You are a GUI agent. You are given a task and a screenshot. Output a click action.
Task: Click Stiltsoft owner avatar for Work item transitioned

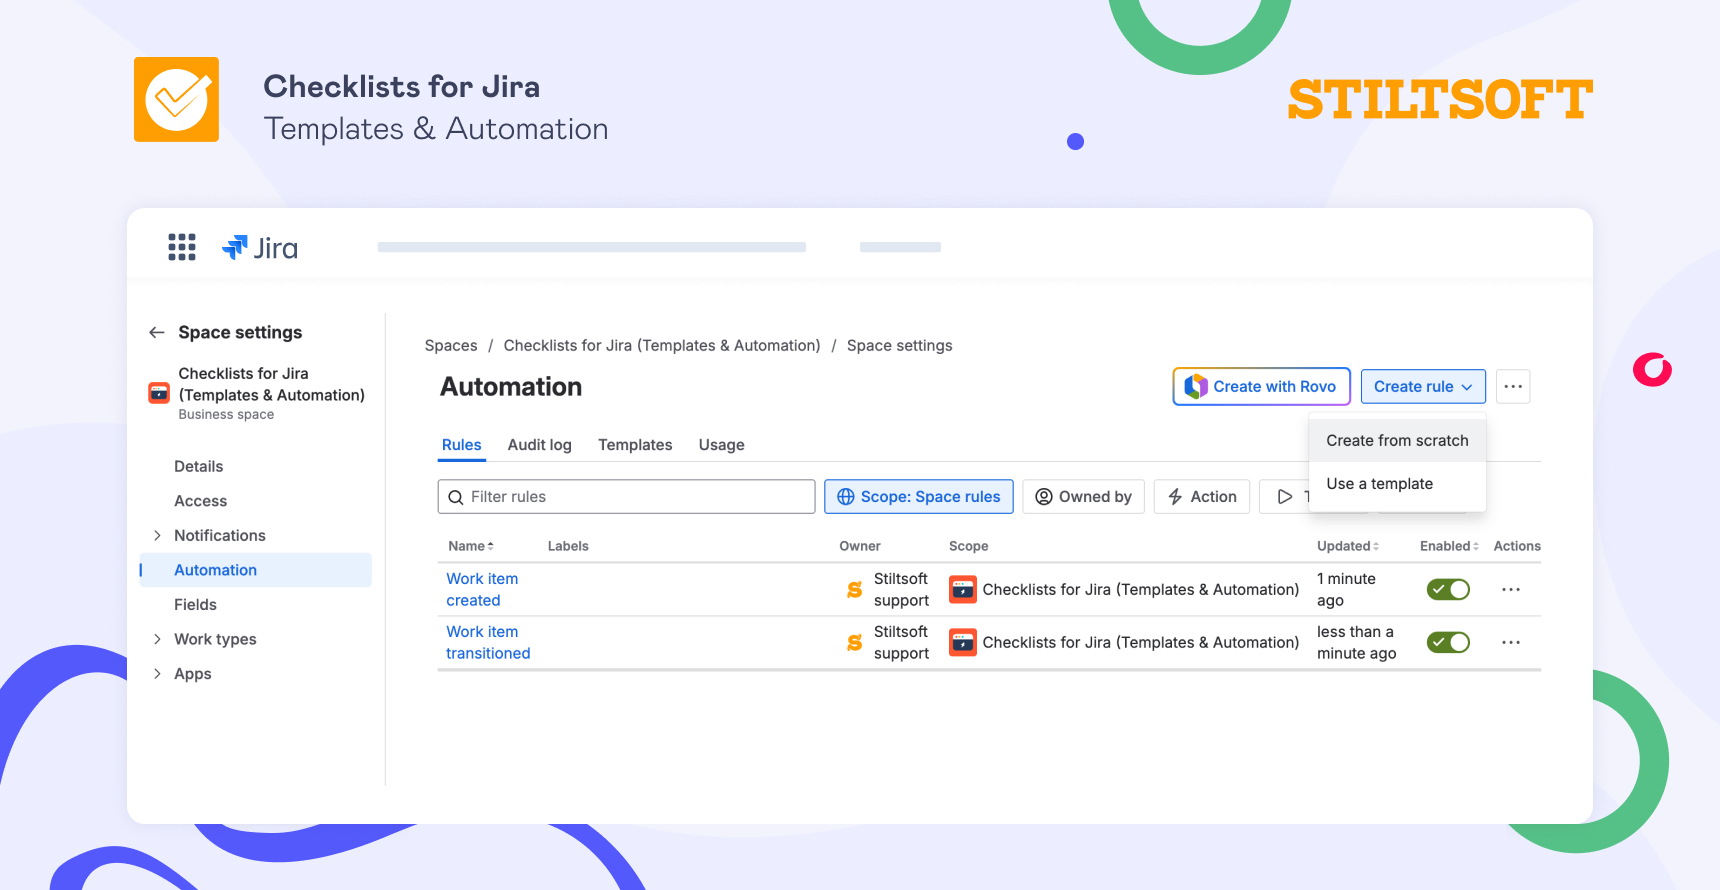855,643
